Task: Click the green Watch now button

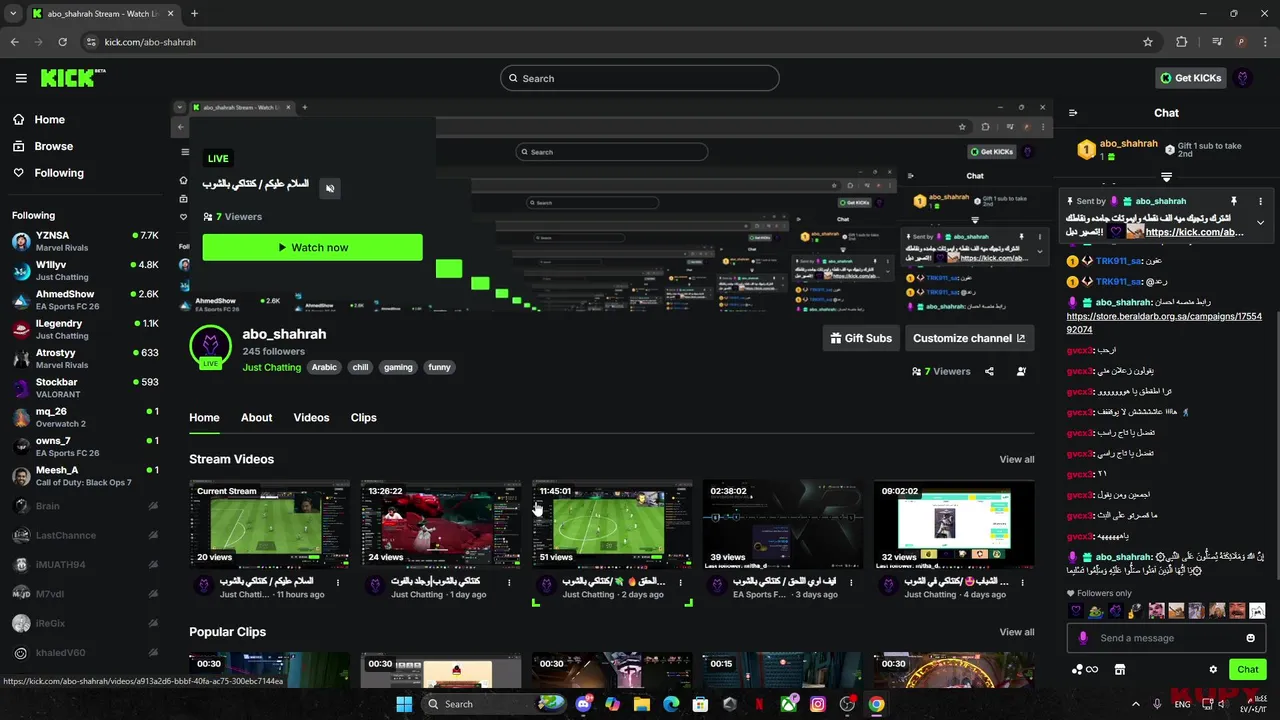Action: point(312,247)
